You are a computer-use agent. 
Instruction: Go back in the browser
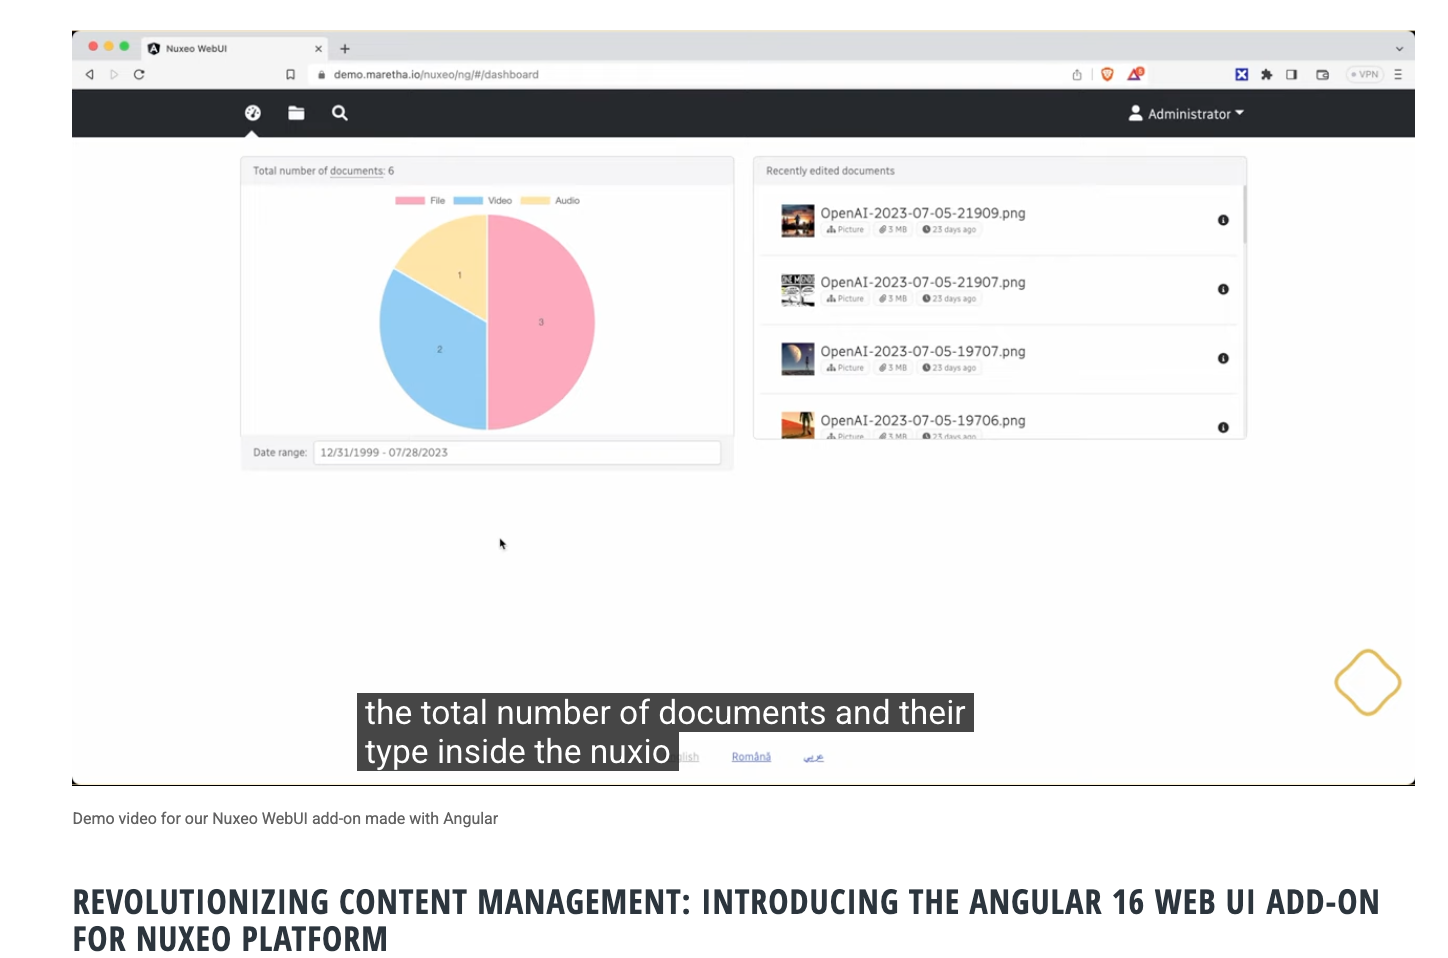(90, 75)
